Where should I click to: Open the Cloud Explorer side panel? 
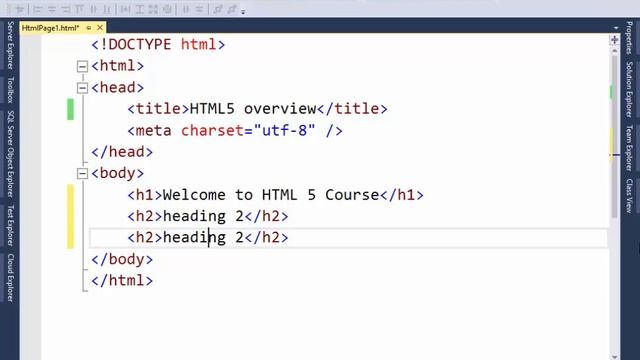(10, 278)
